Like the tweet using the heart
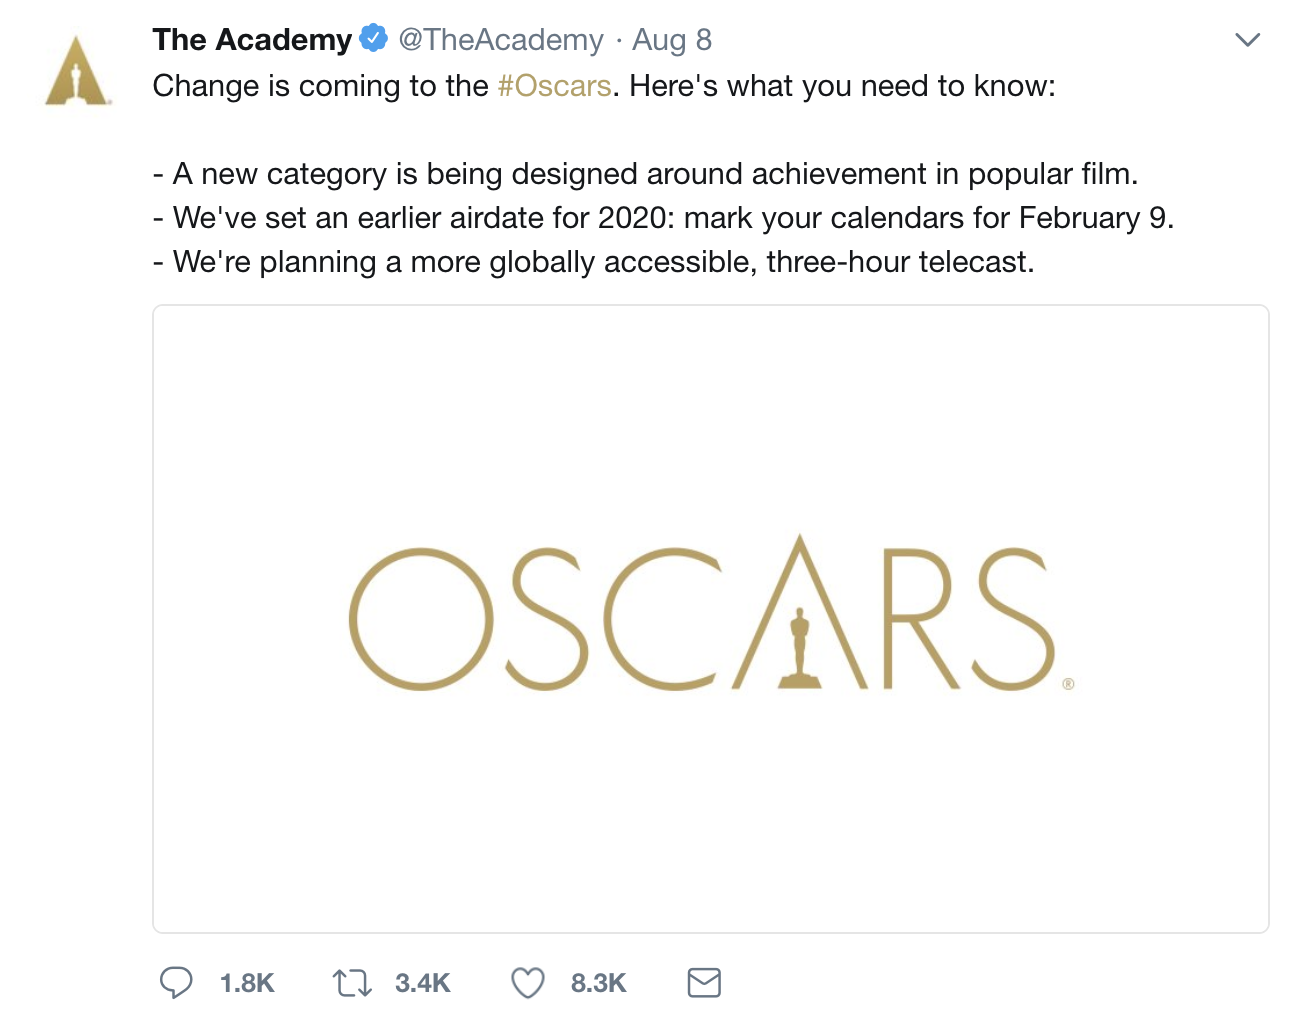The width and height of the screenshot is (1292, 1022). coord(528,983)
